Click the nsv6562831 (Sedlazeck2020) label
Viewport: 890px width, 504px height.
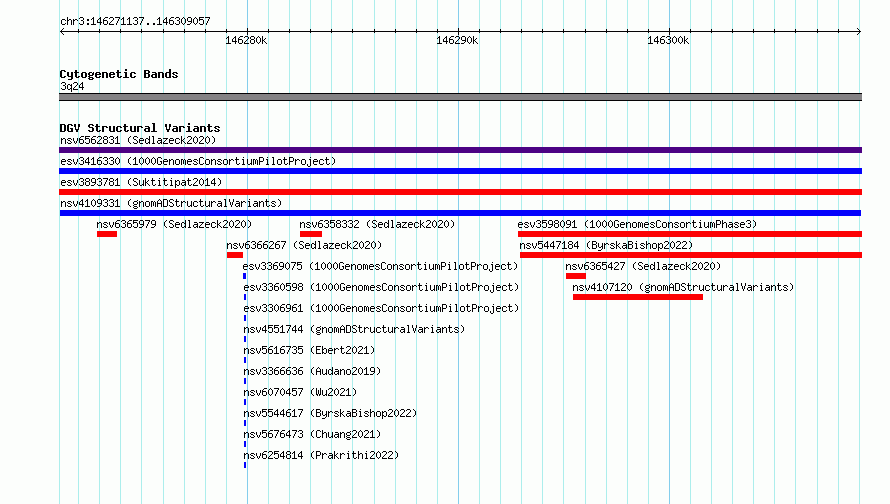point(138,140)
